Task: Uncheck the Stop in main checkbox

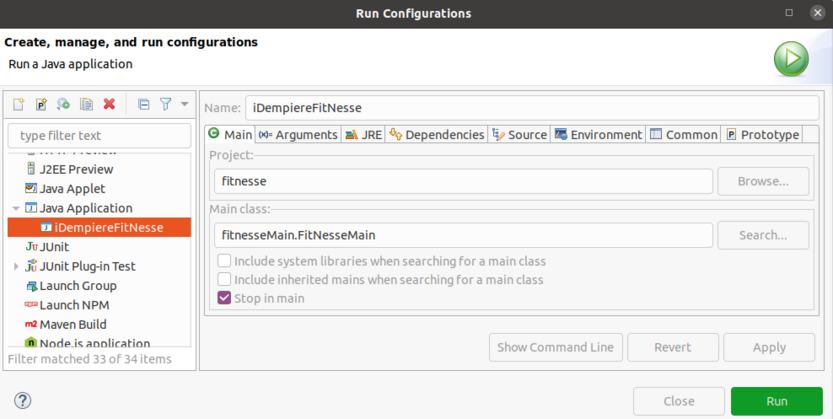Action: tap(225, 298)
